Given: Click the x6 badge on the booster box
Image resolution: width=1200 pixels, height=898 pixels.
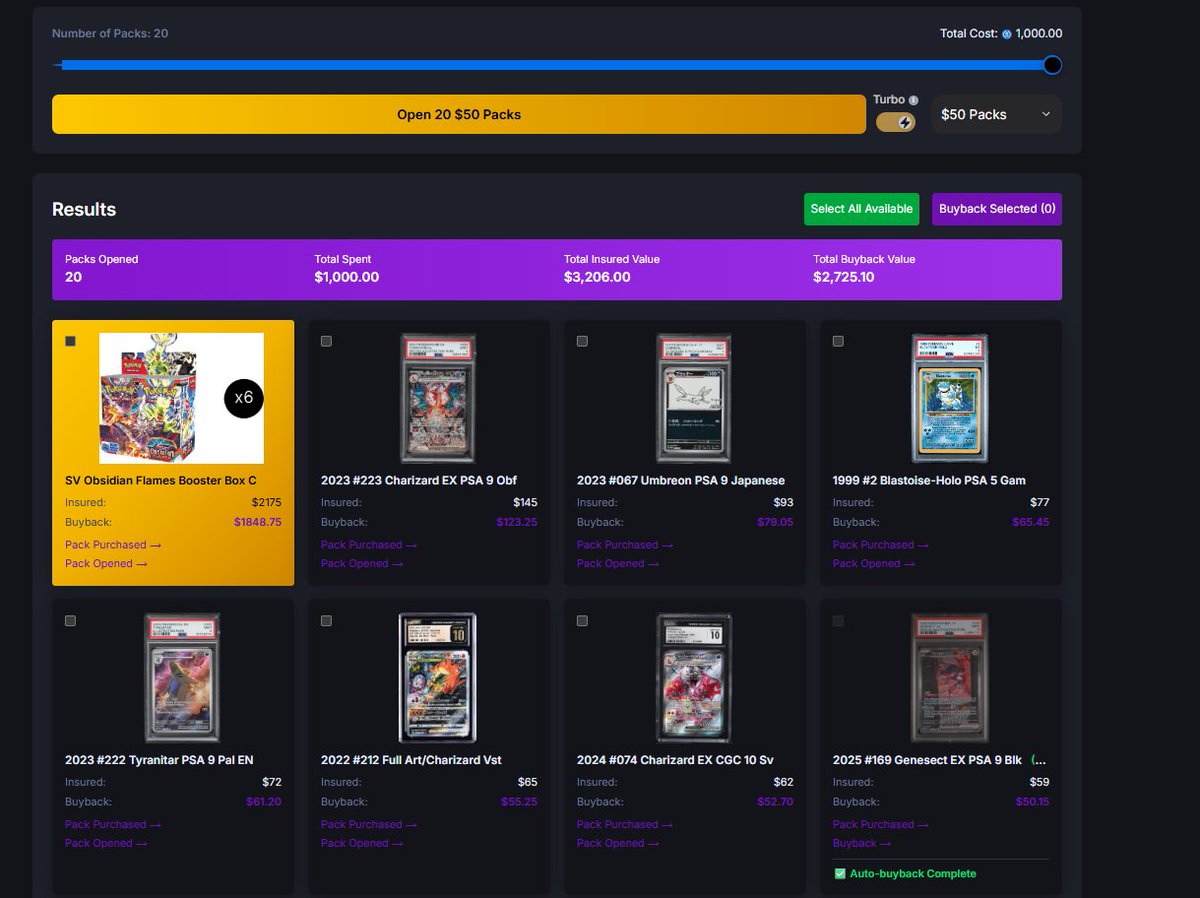Looking at the screenshot, I should [243, 398].
